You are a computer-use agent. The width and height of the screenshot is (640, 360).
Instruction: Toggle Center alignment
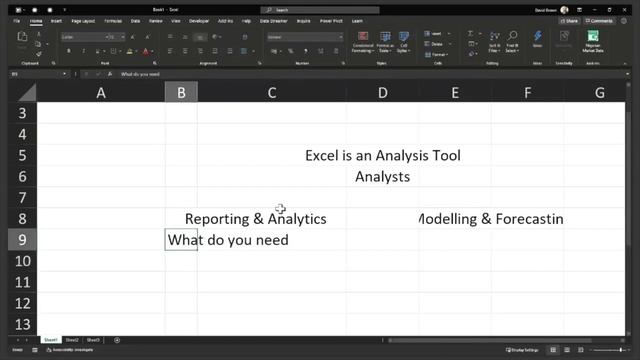185,51
